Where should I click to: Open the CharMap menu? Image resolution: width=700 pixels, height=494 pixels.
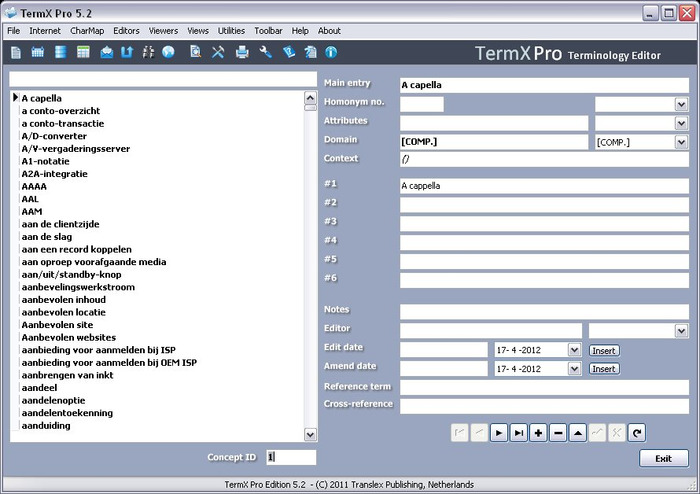(x=87, y=31)
